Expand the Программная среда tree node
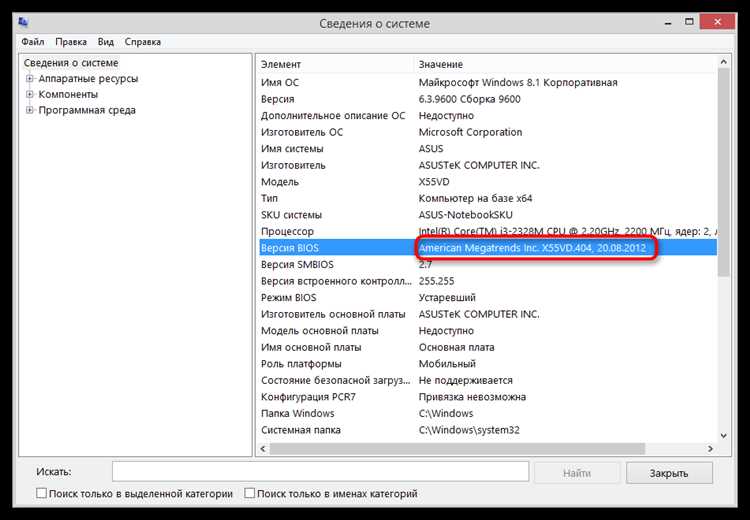Screen dimensions: 750x520 (30, 110)
